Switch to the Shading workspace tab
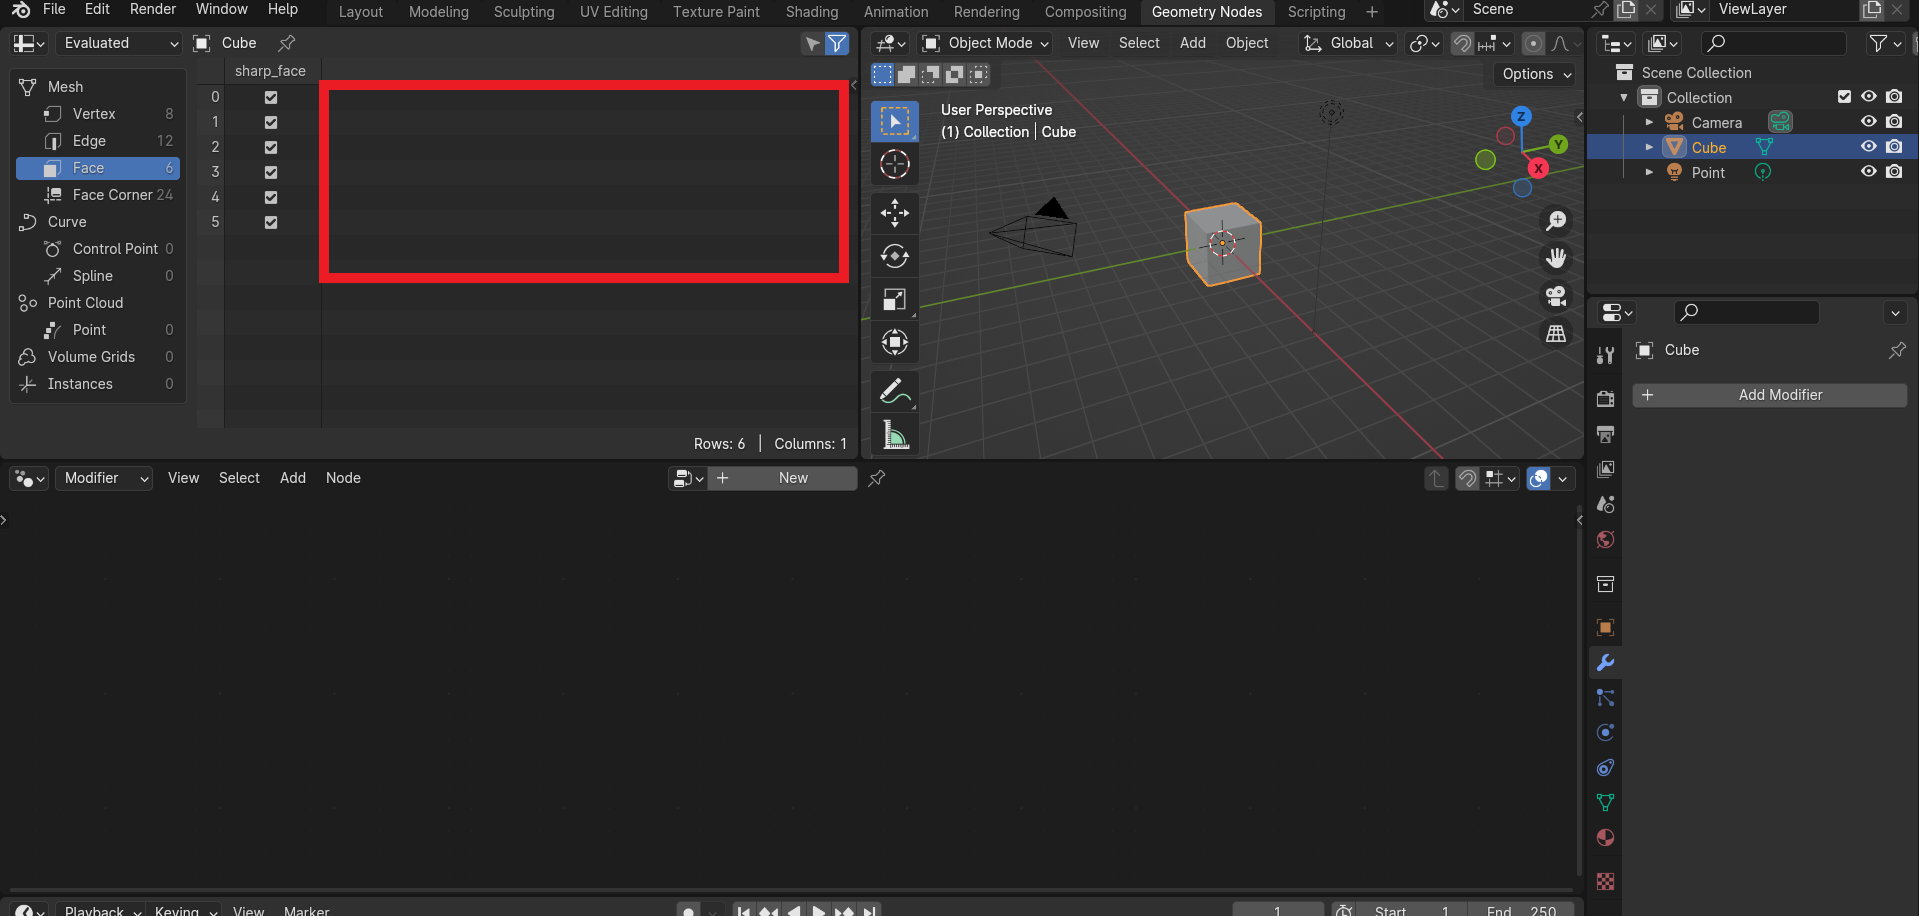Image resolution: width=1919 pixels, height=916 pixels. 811,12
